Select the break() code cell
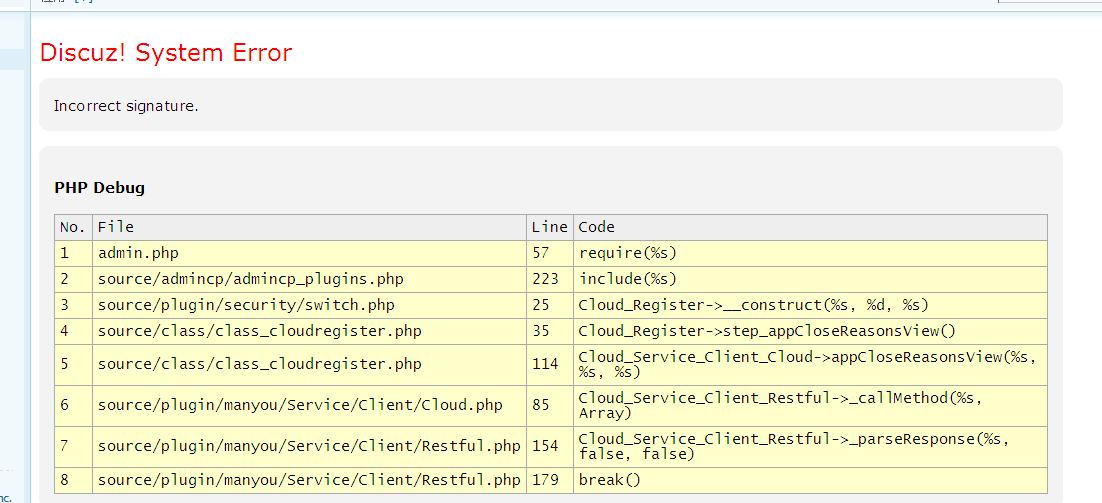The image size is (1102, 503). tap(810, 481)
